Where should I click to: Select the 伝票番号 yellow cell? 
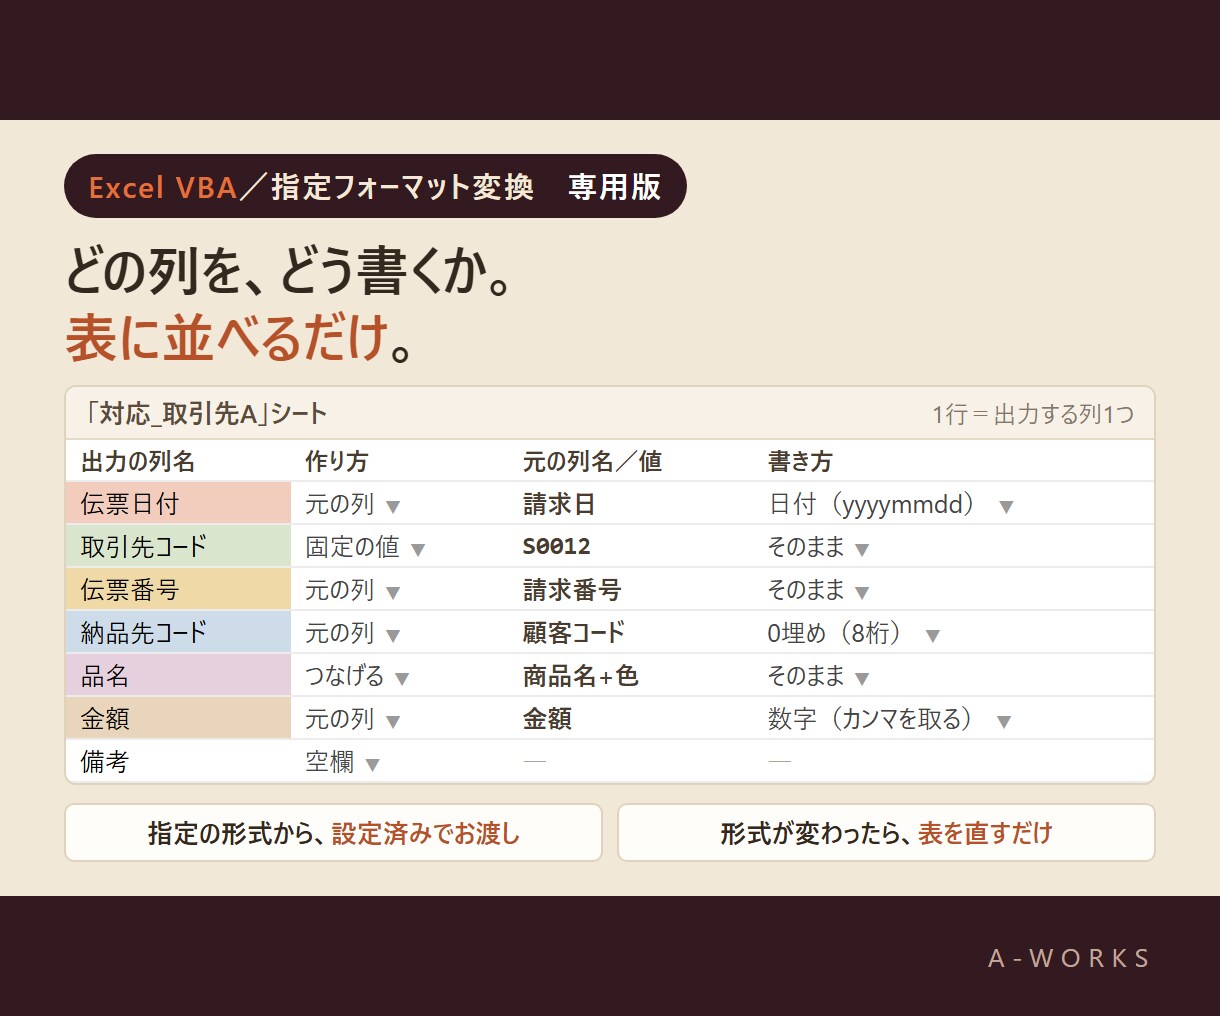click(178, 591)
